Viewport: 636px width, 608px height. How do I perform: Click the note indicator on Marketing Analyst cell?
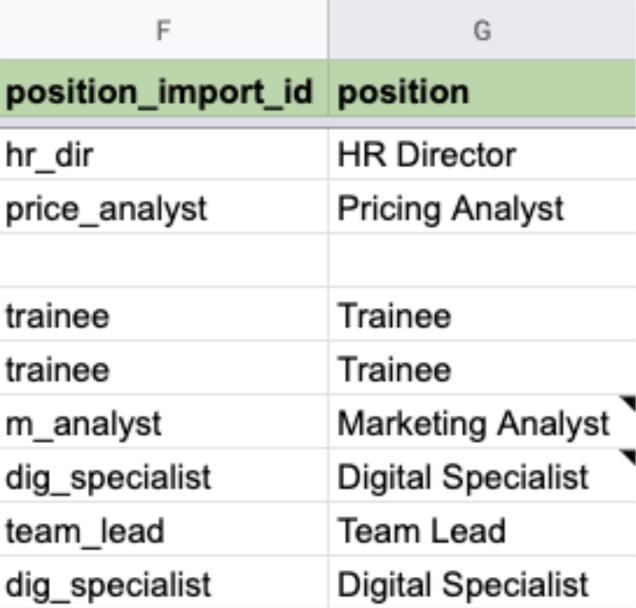pos(629,402)
